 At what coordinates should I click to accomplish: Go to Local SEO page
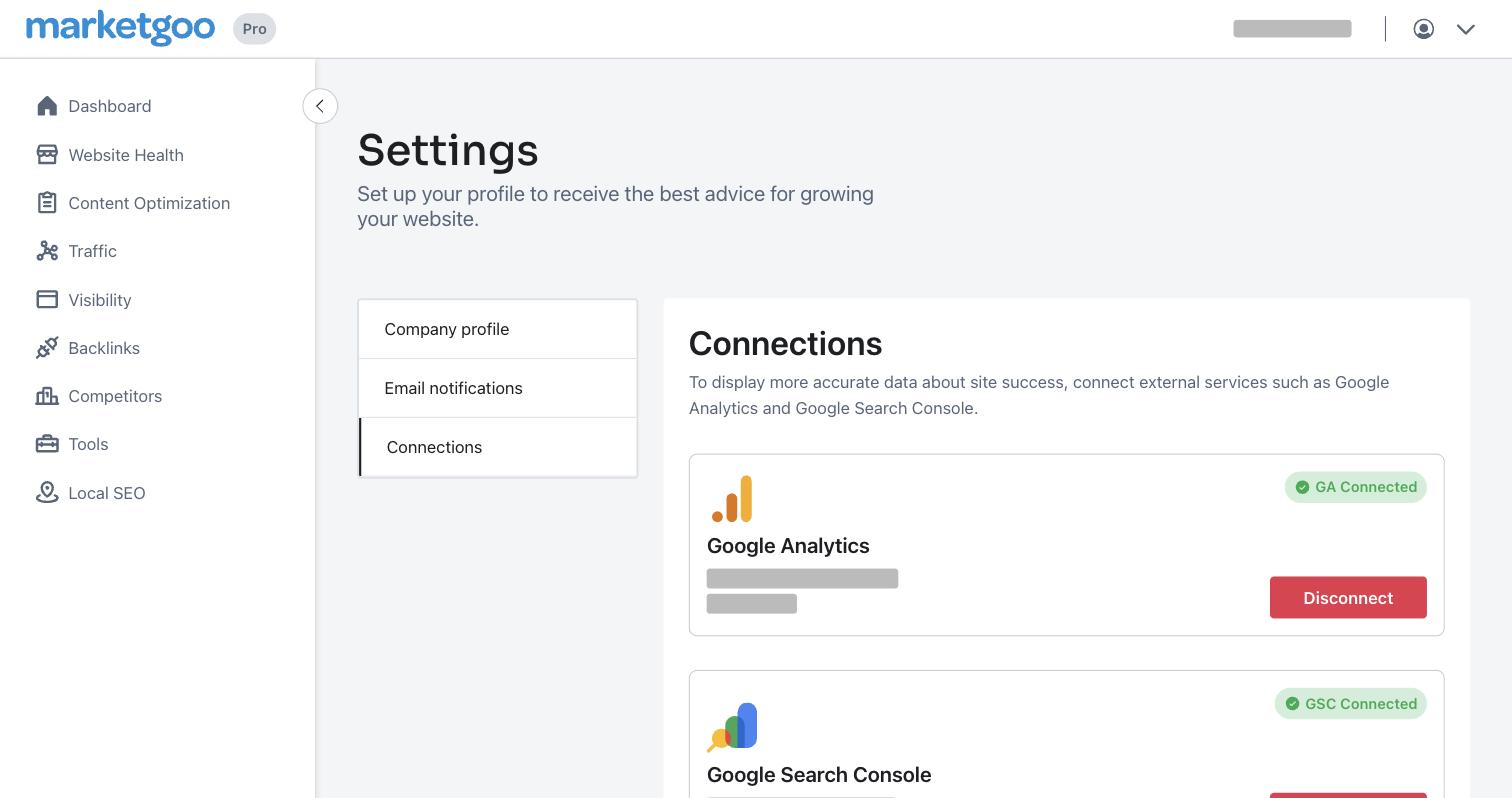[x=107, y=493]
